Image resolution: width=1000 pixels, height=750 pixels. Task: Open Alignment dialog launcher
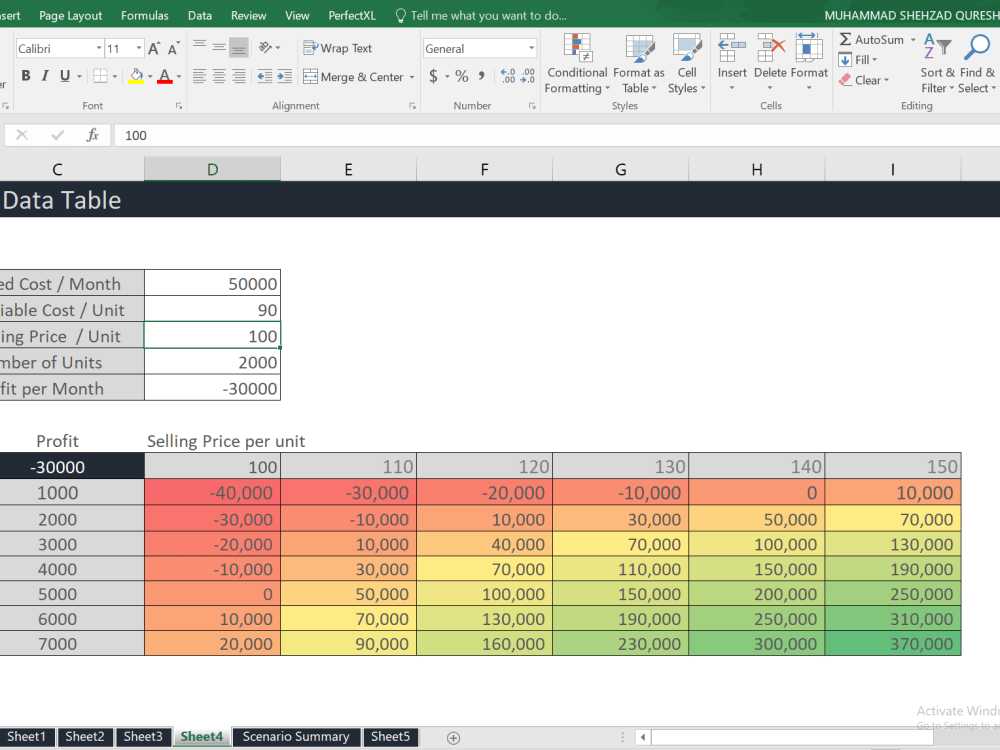[412, 106]
